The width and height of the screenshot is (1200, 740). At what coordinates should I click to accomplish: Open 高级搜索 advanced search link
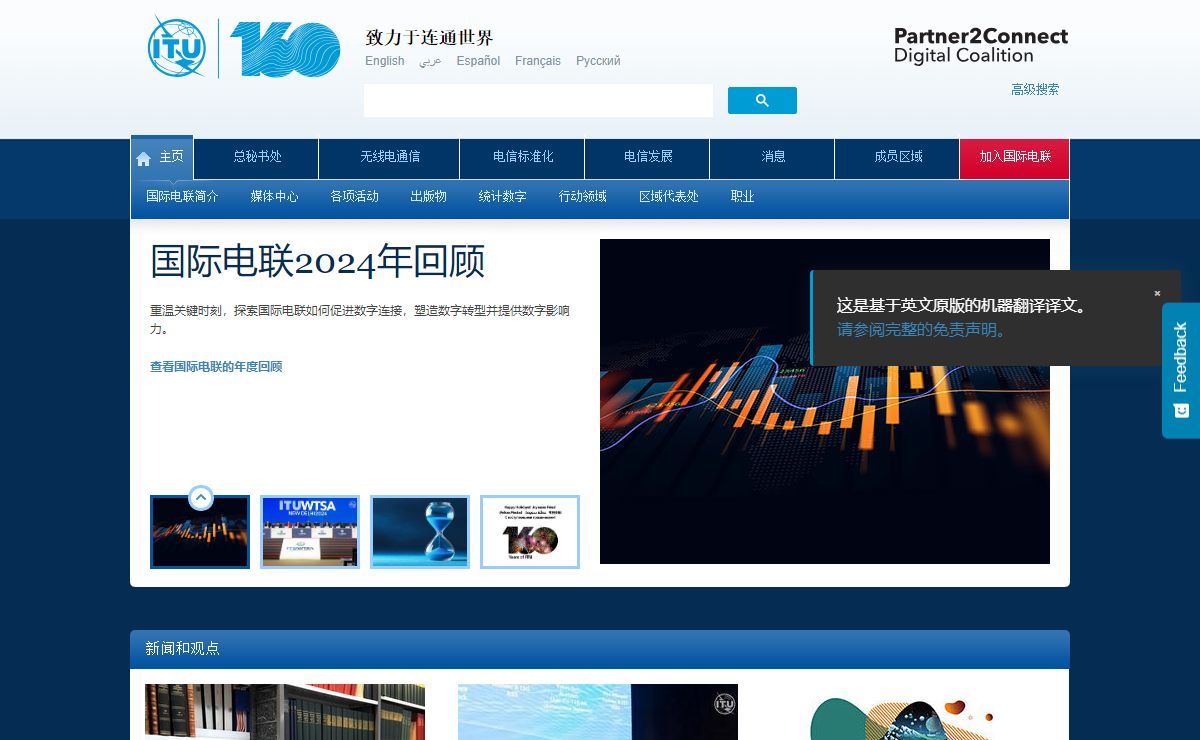pos(1034,90)
